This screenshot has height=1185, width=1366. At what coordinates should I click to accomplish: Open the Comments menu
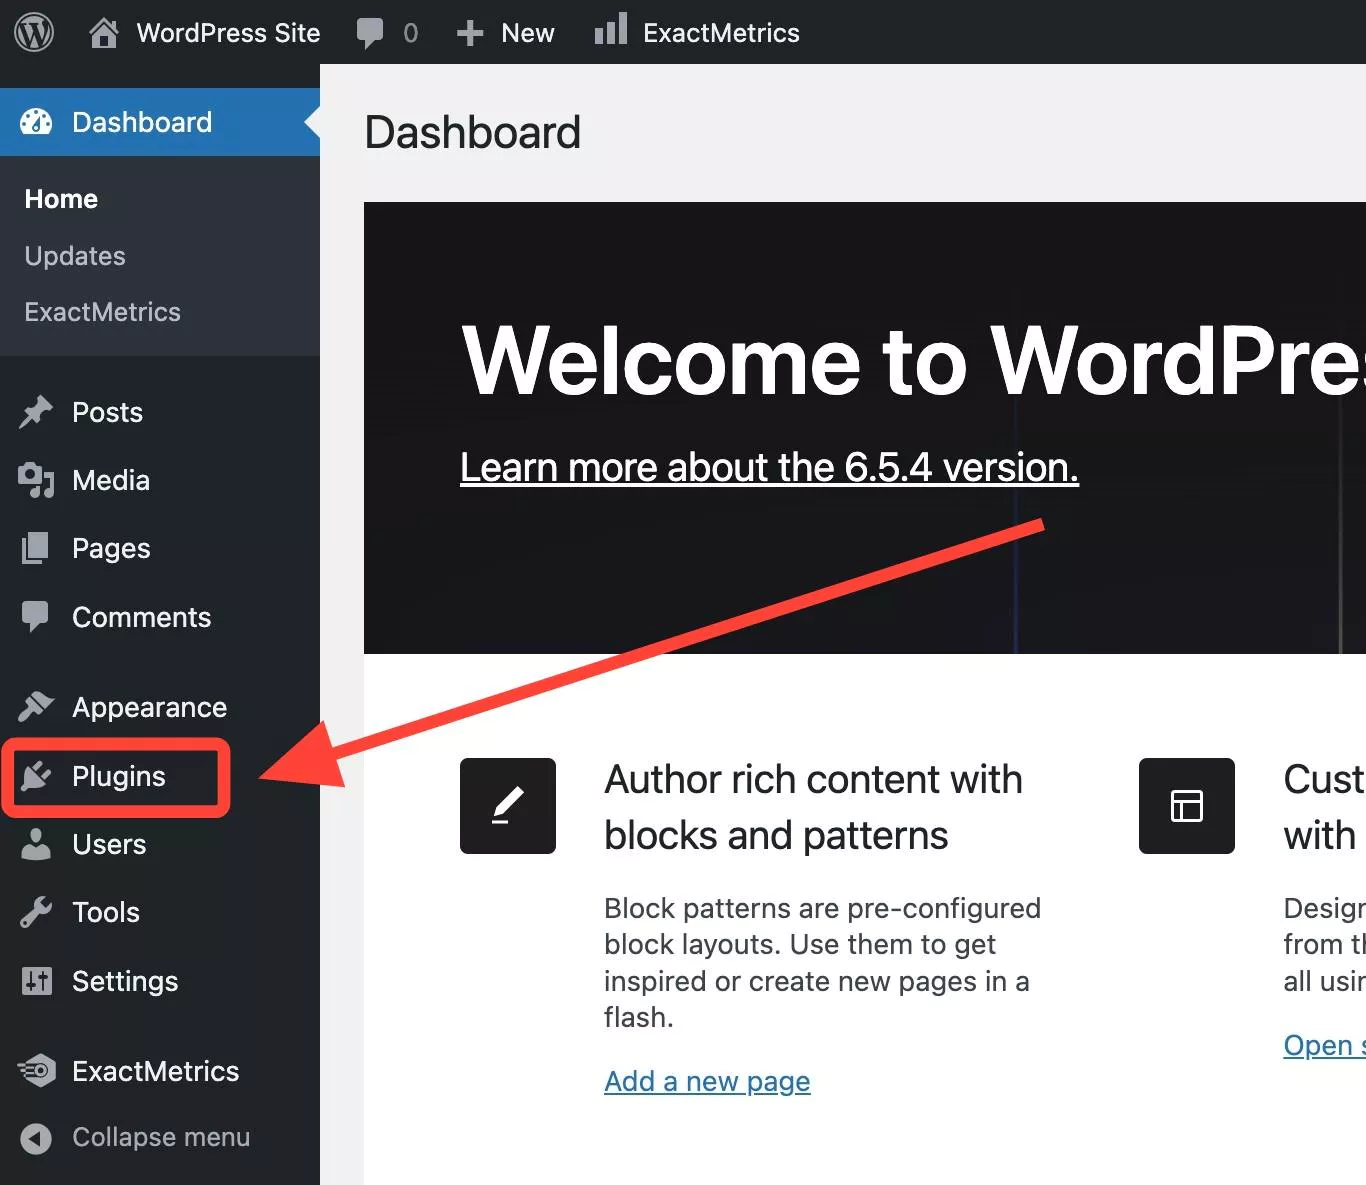tap(141, 617)
